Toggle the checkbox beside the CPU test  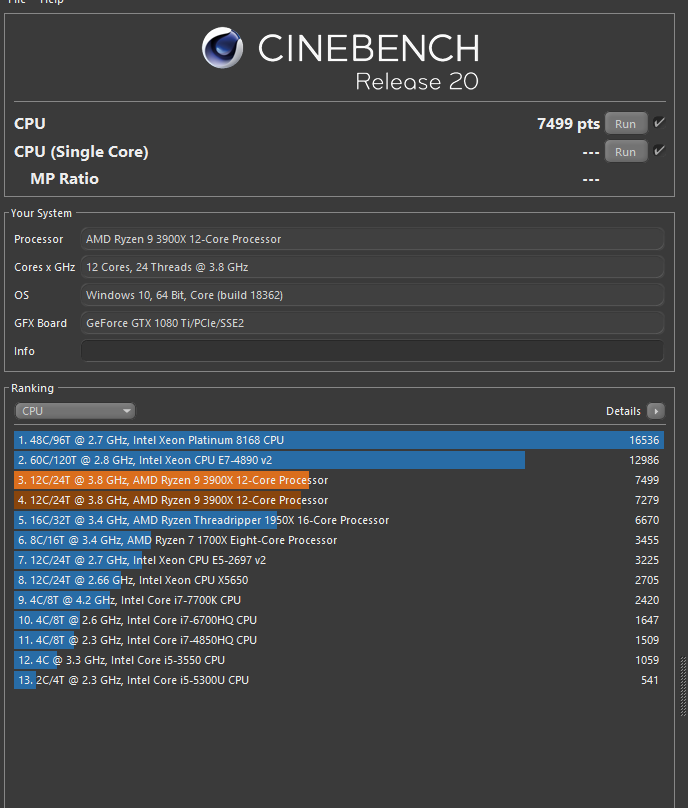[x=659, y=123]
